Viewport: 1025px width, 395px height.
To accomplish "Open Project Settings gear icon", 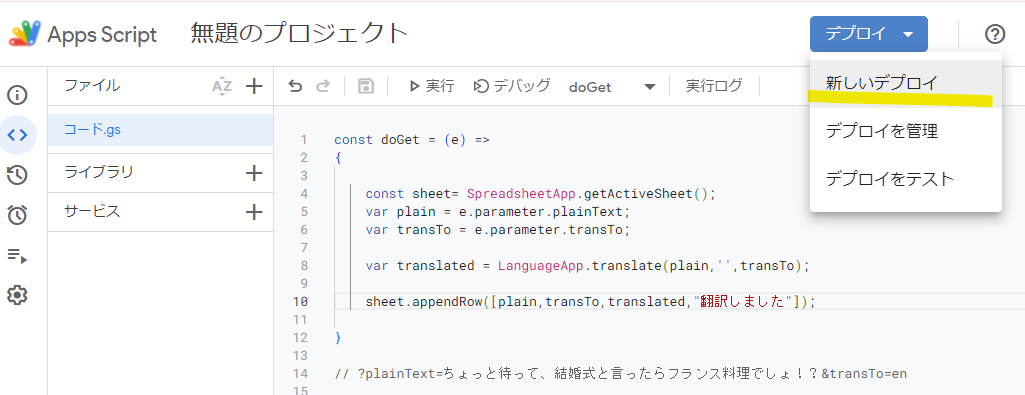I will coord(17,296).
